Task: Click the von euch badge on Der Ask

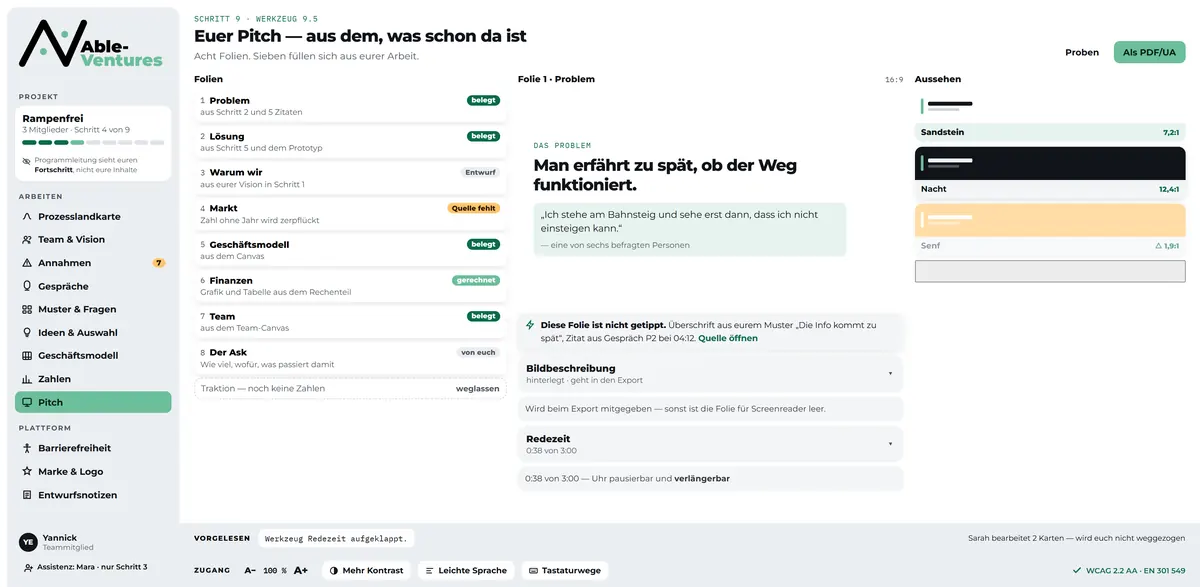Action: (x=479, y=352)
